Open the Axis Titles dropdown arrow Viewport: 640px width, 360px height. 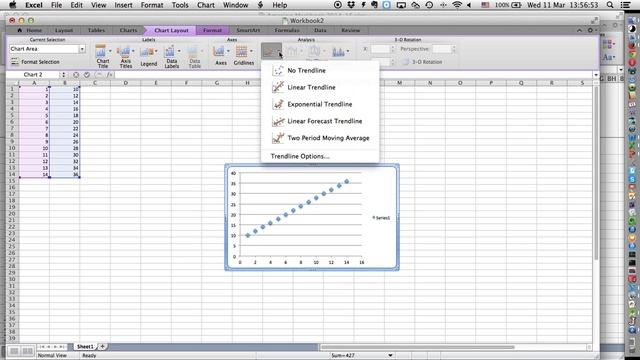coord(133,51)
